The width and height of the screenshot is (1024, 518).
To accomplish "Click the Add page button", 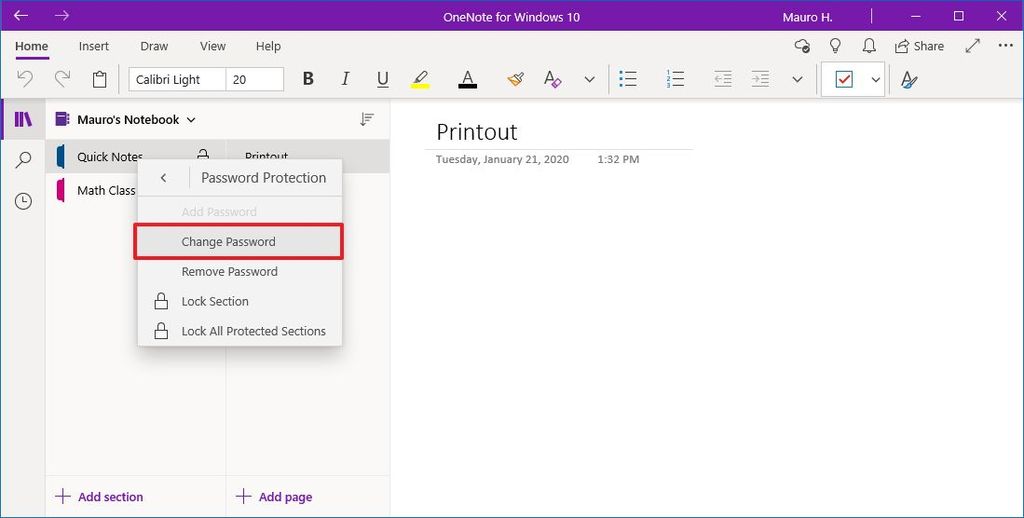I will [x=274, y=496].
